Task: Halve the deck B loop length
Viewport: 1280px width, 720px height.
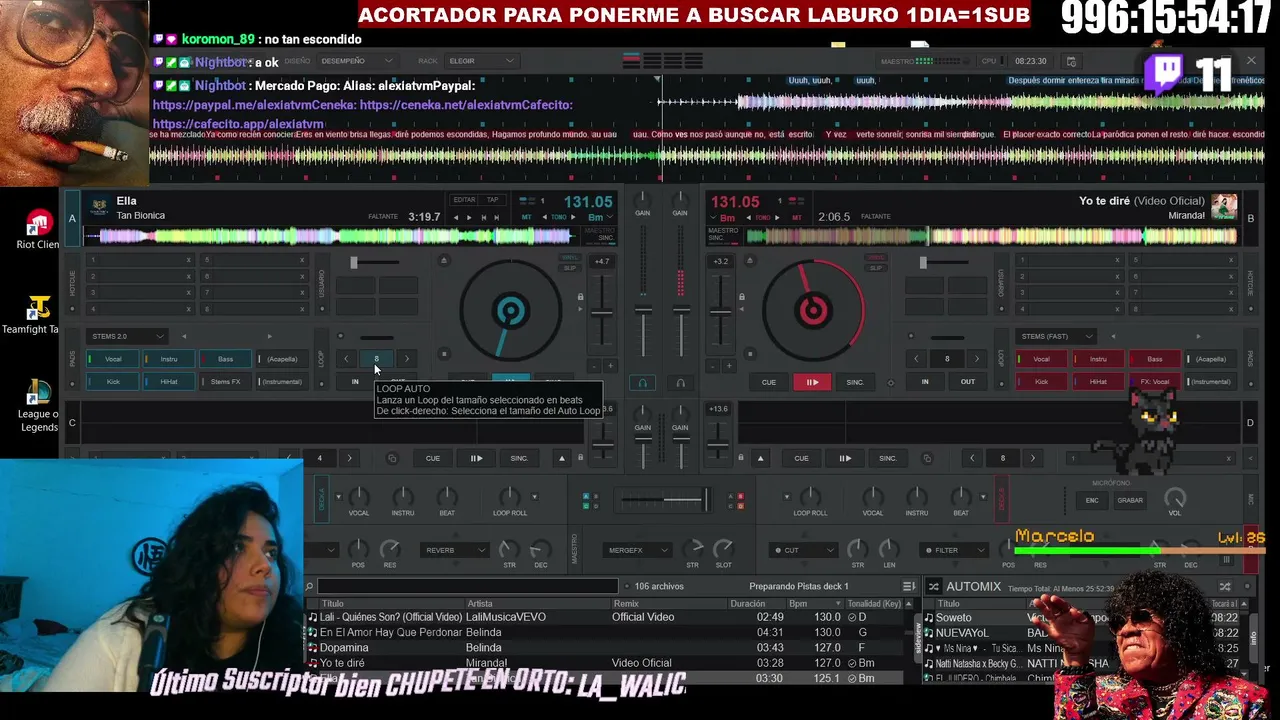Action: 916,359
